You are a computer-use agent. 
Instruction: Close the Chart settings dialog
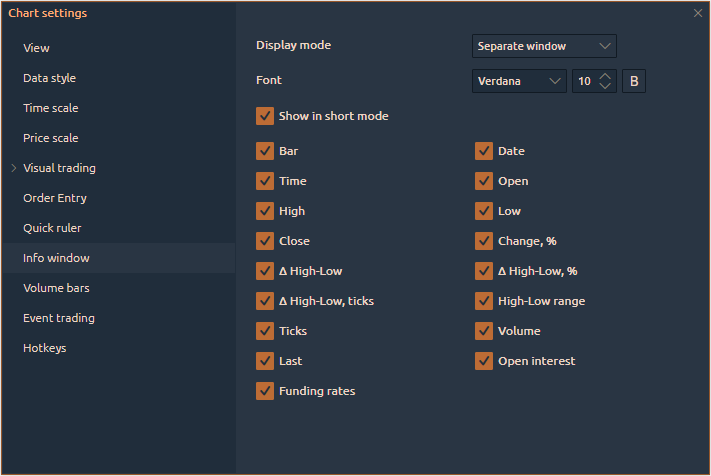coord(697,13)
